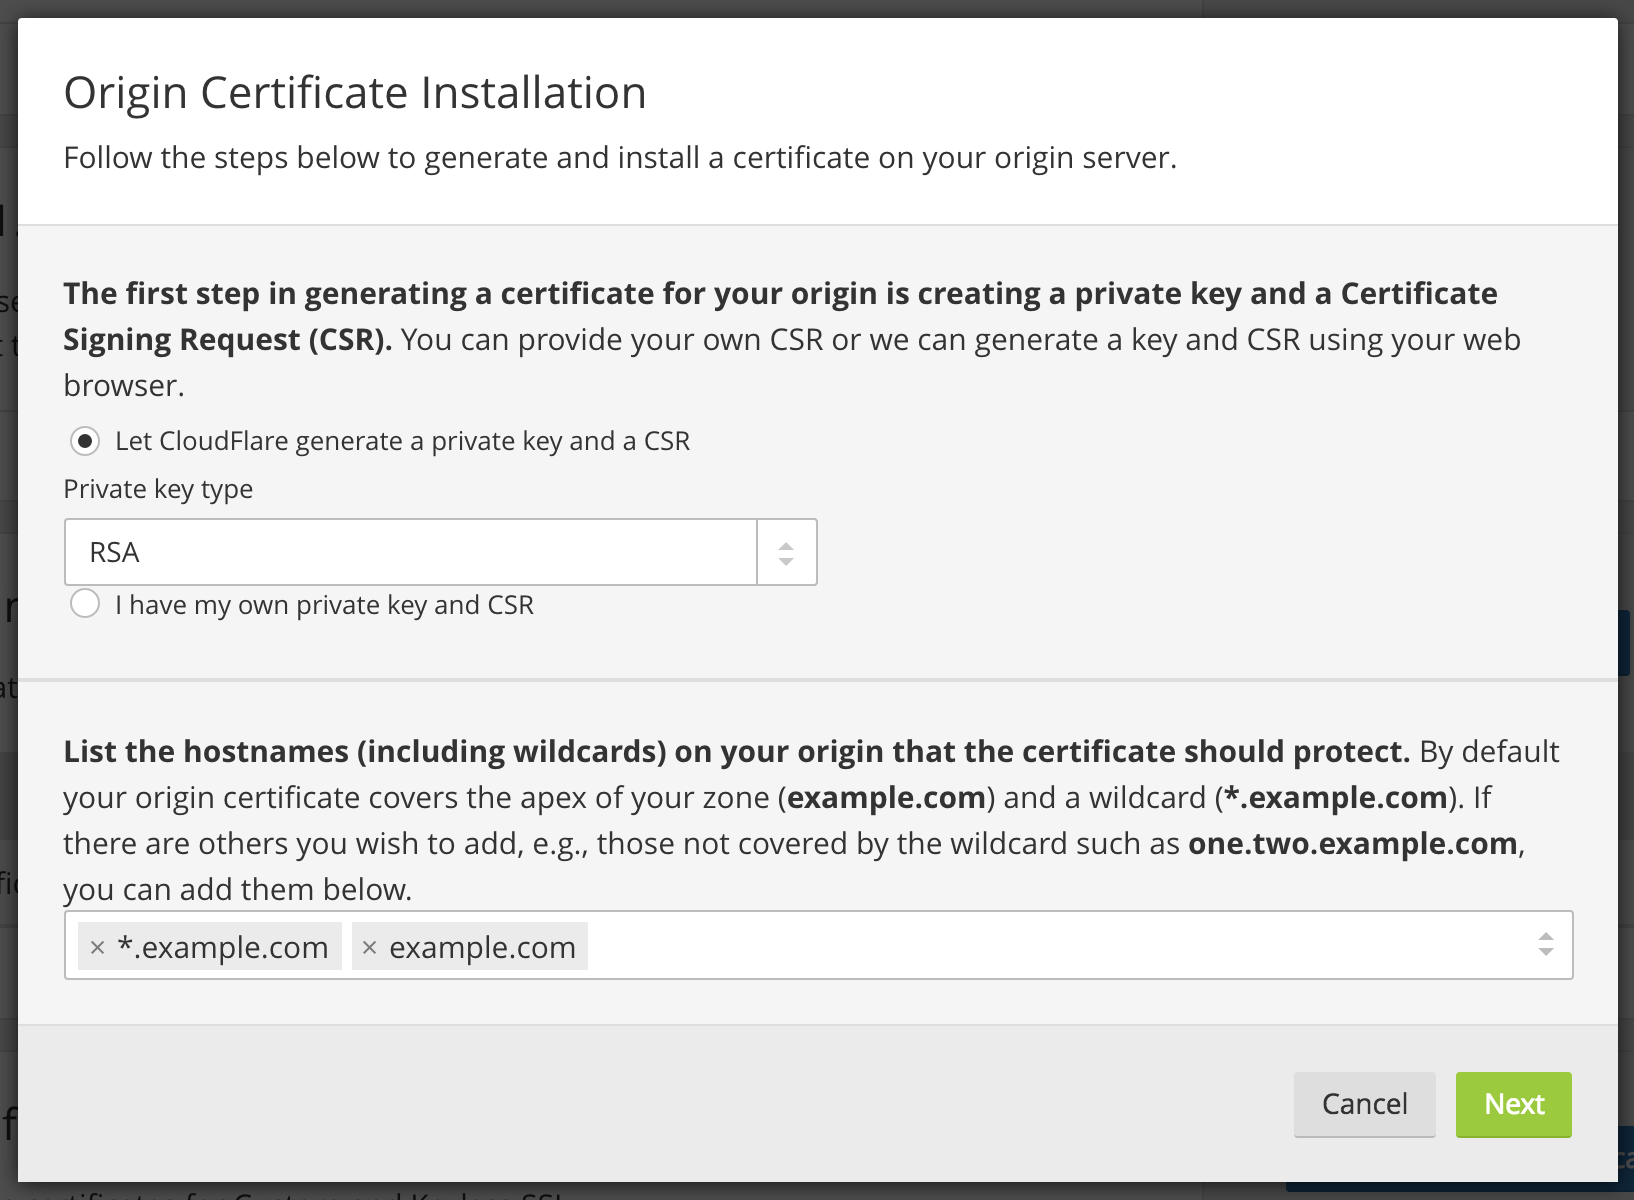Select the example.com tag text in the field
1634x1200 pixels.
tap(482, 948)
